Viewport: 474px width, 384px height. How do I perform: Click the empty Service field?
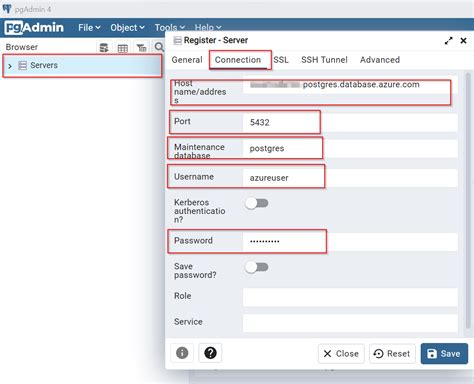coord(350,323)
